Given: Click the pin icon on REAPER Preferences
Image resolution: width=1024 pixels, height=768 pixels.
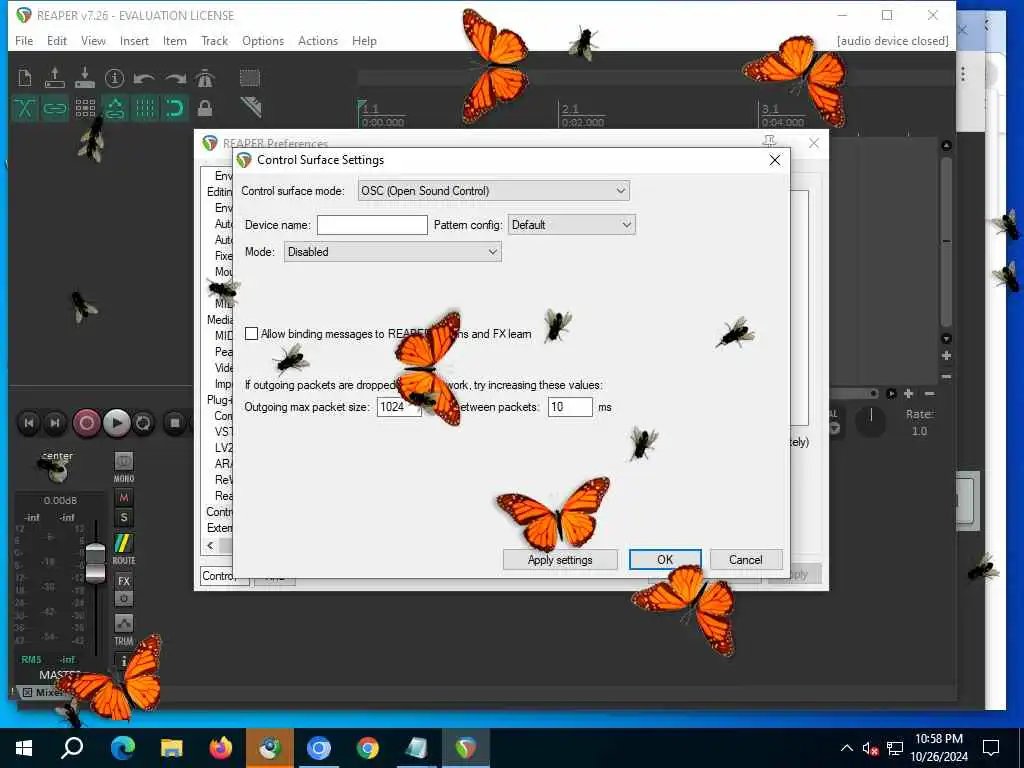Looking at the screenshot, I should coord(769,142).
